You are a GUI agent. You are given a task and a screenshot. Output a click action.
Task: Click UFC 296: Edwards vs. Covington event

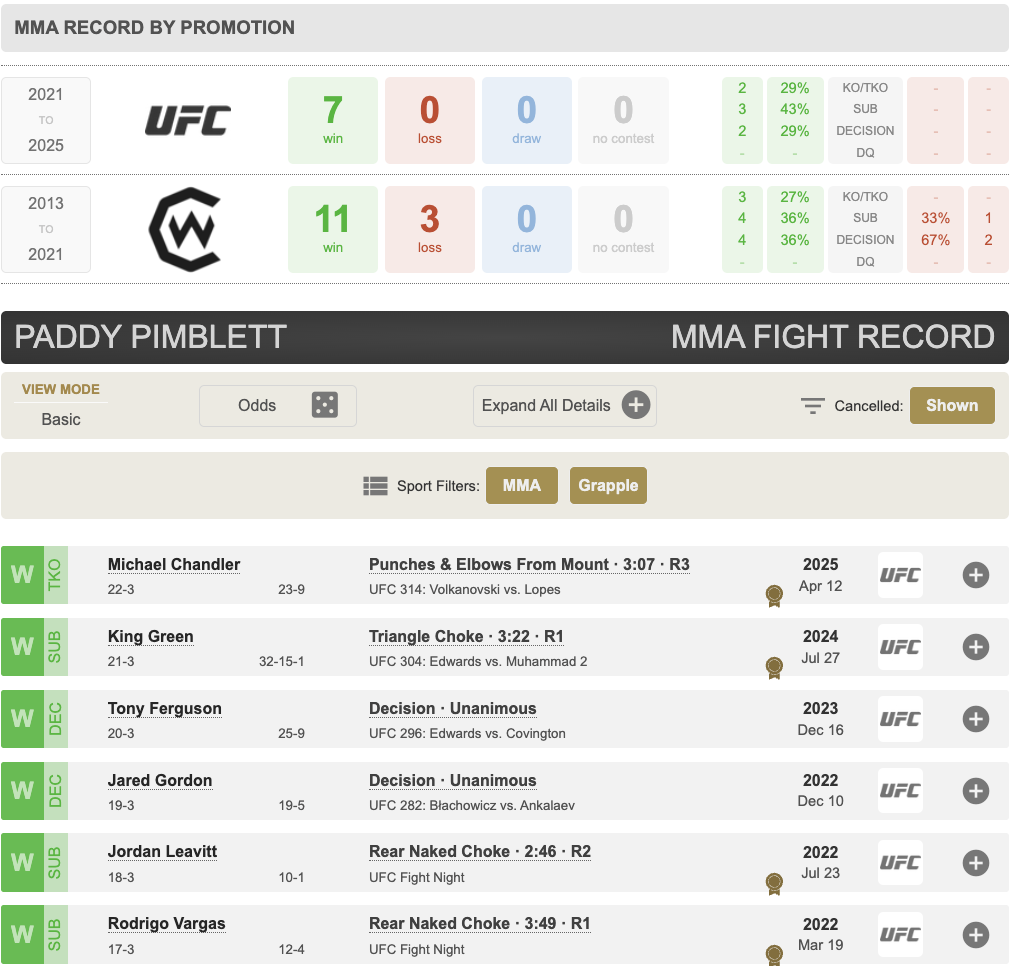(x=467, y=733)
